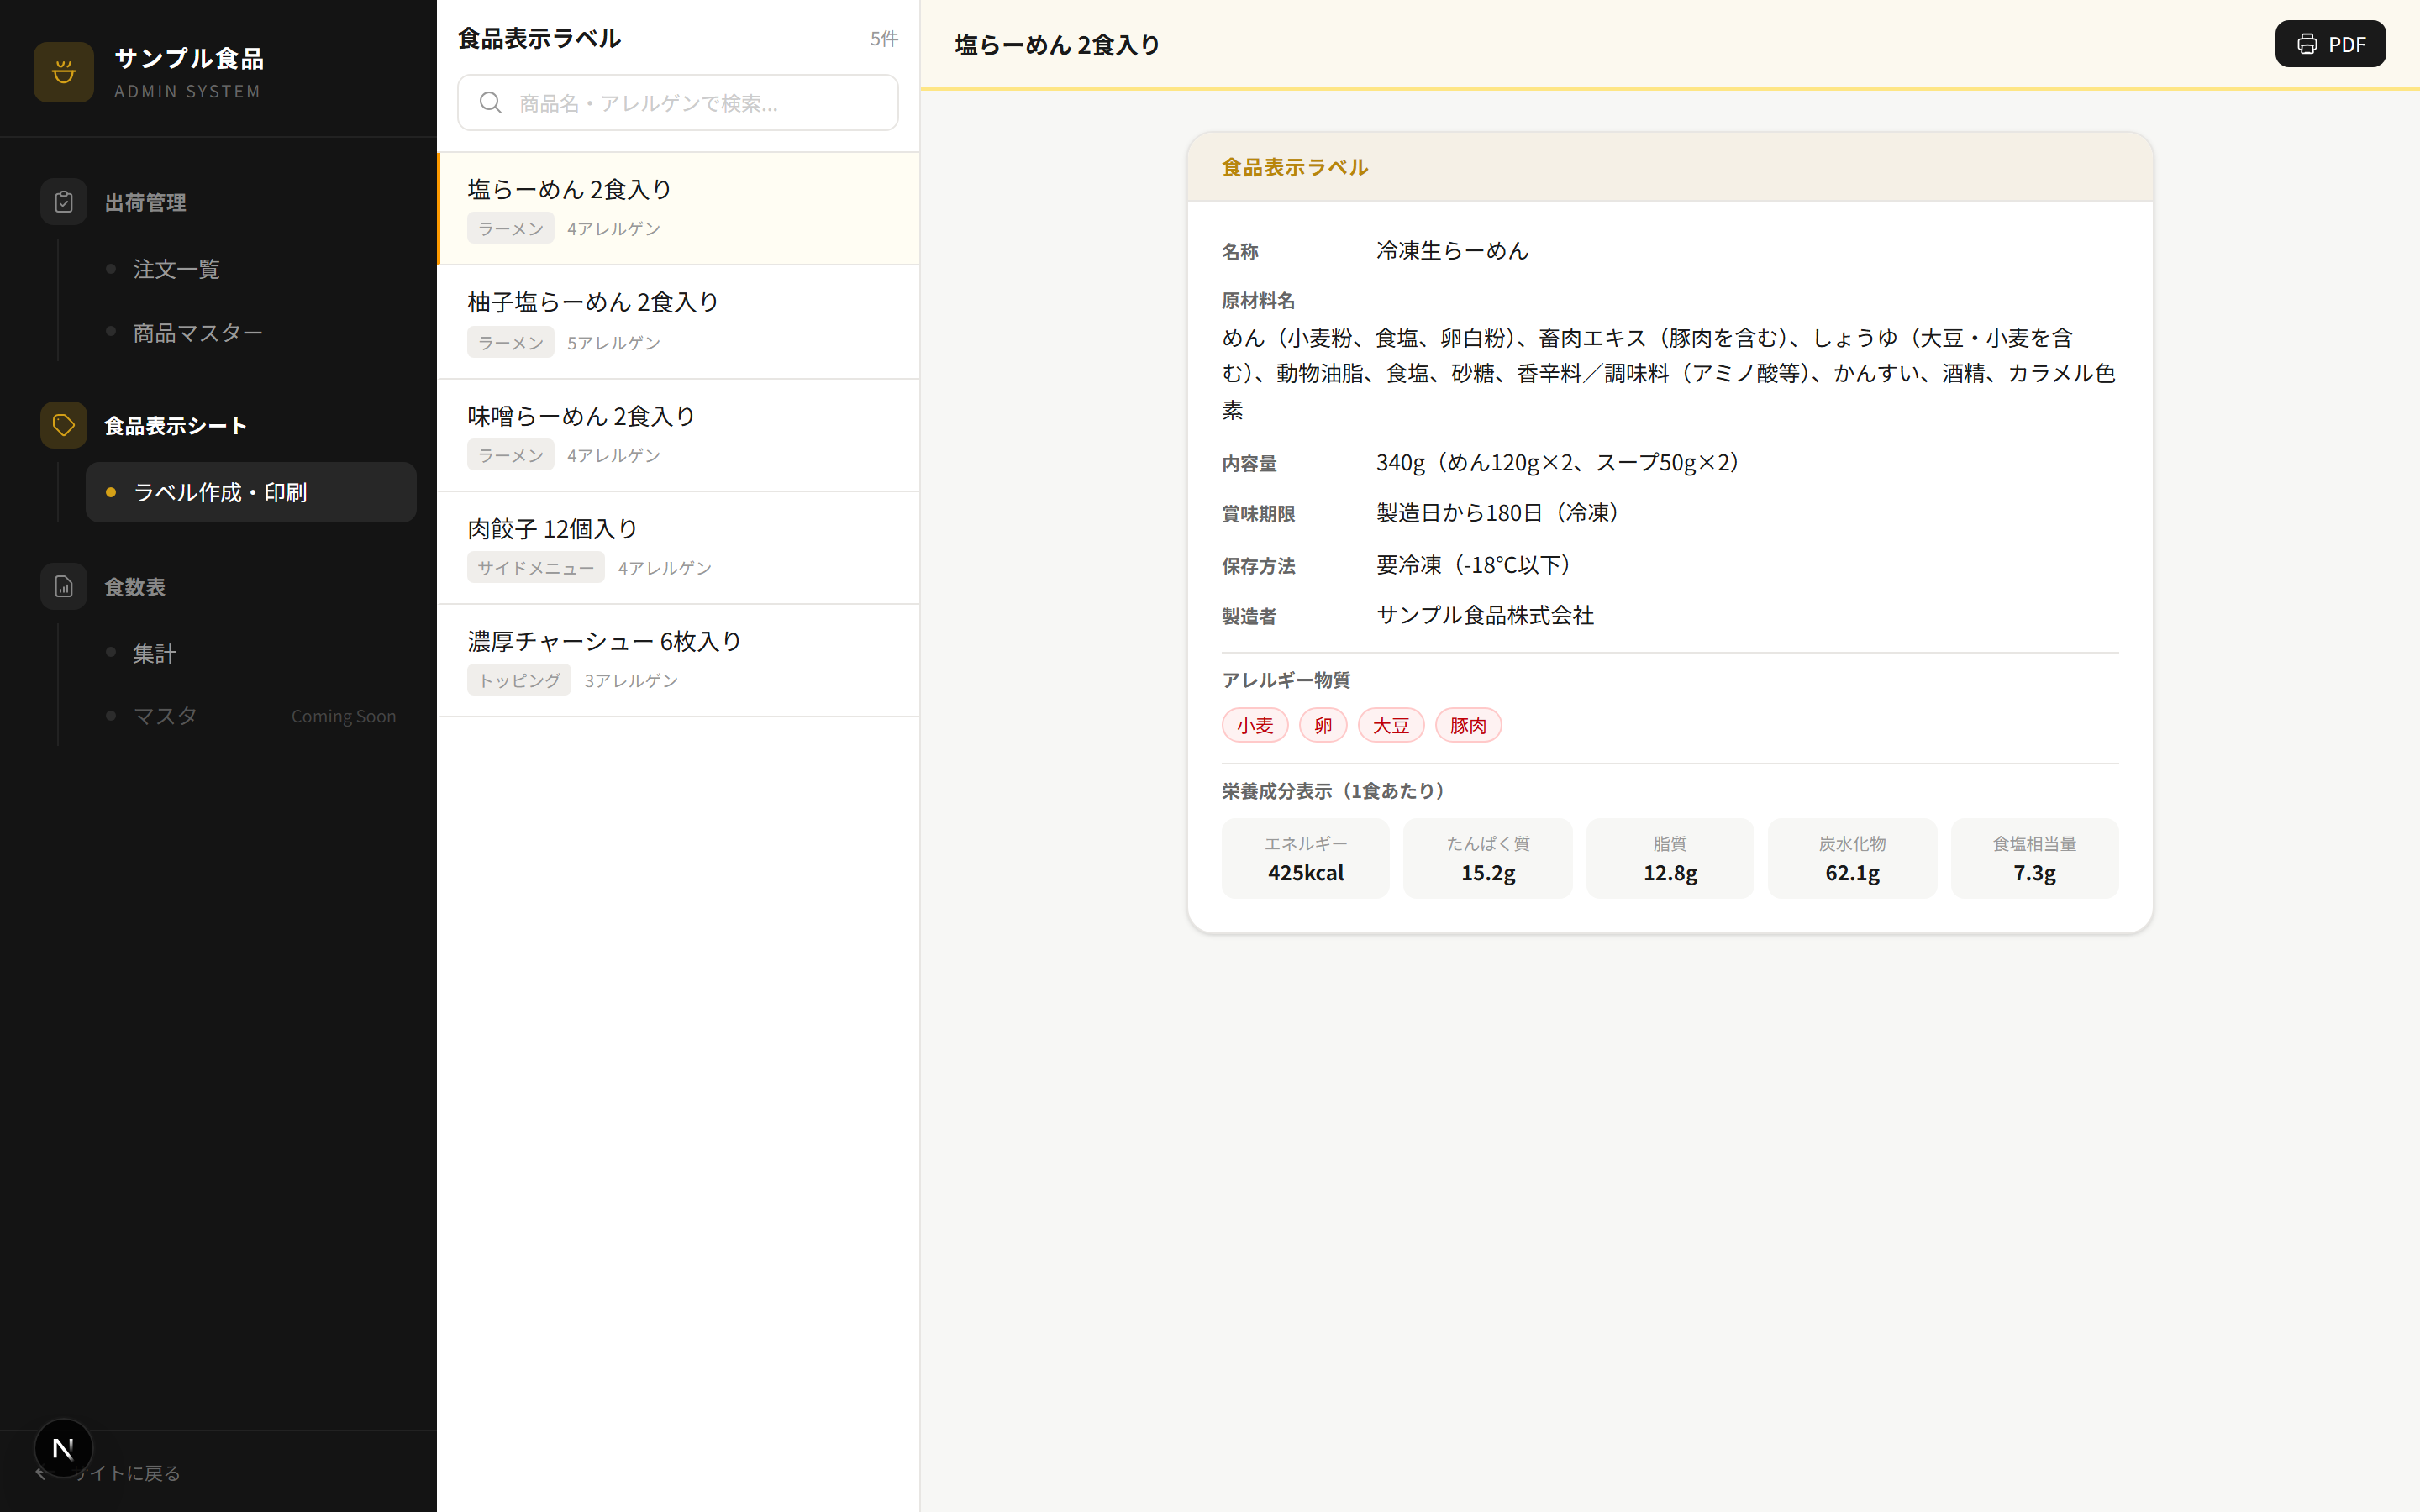Click the ラーメン tag on 柚子塩らーめん

[511, 342]
